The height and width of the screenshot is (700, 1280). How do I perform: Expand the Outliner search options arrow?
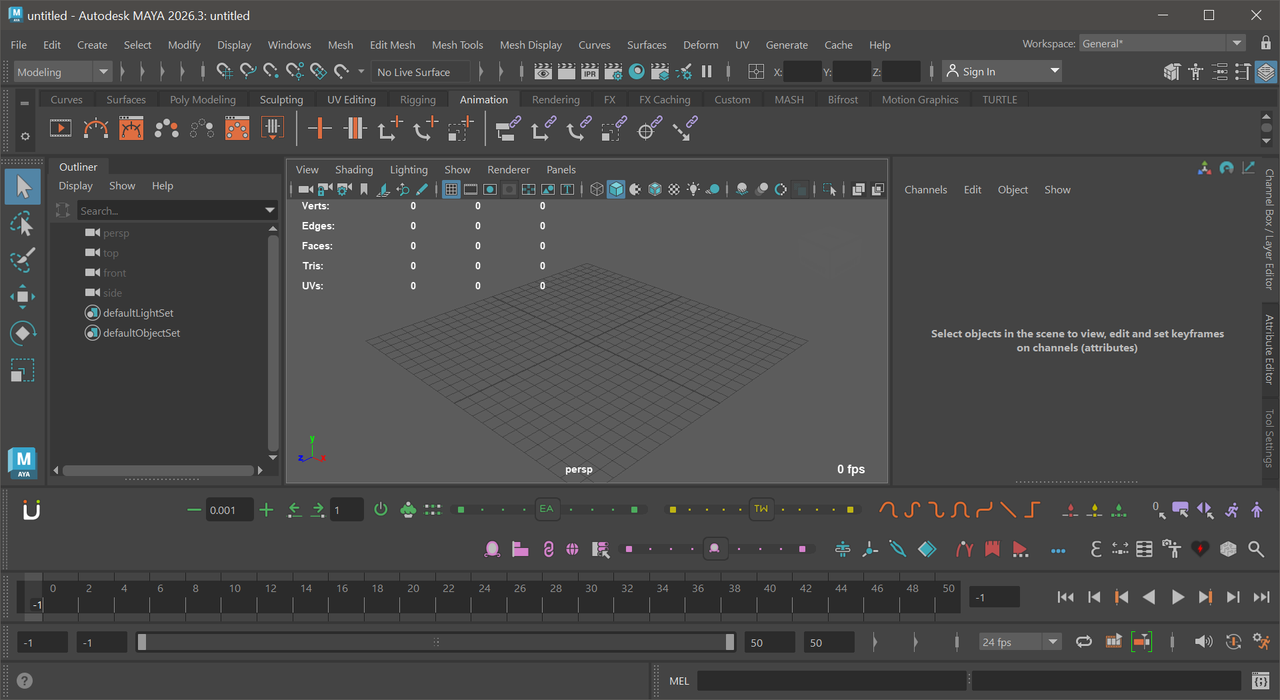[269, 211]
